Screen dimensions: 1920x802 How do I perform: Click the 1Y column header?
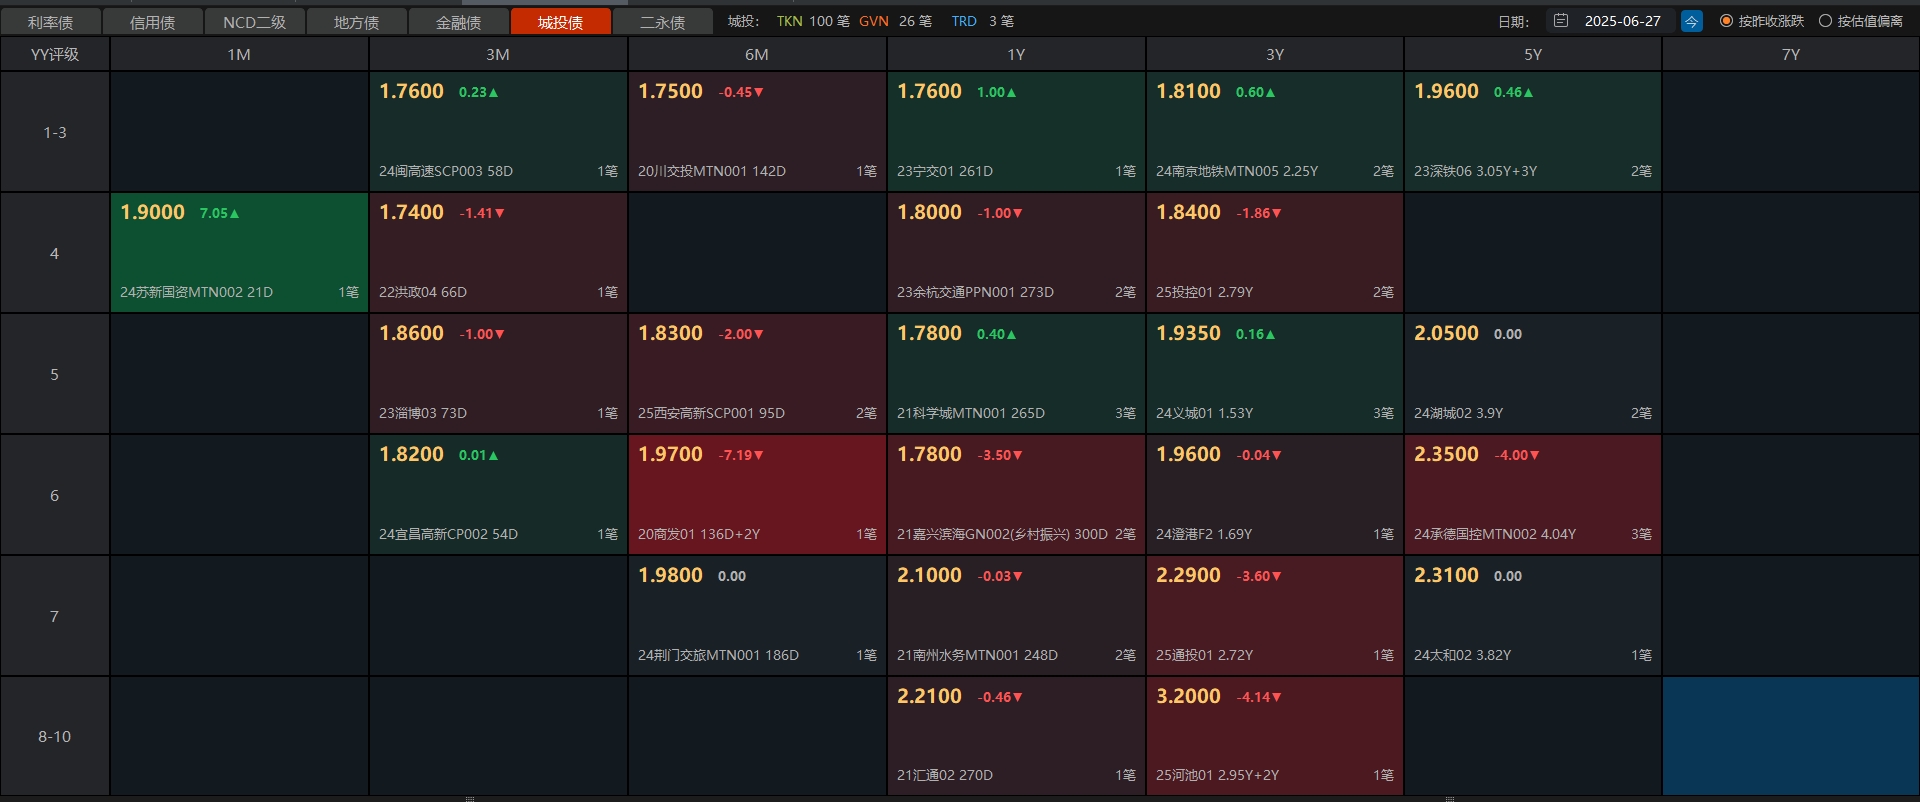[x=1016, y=55]
